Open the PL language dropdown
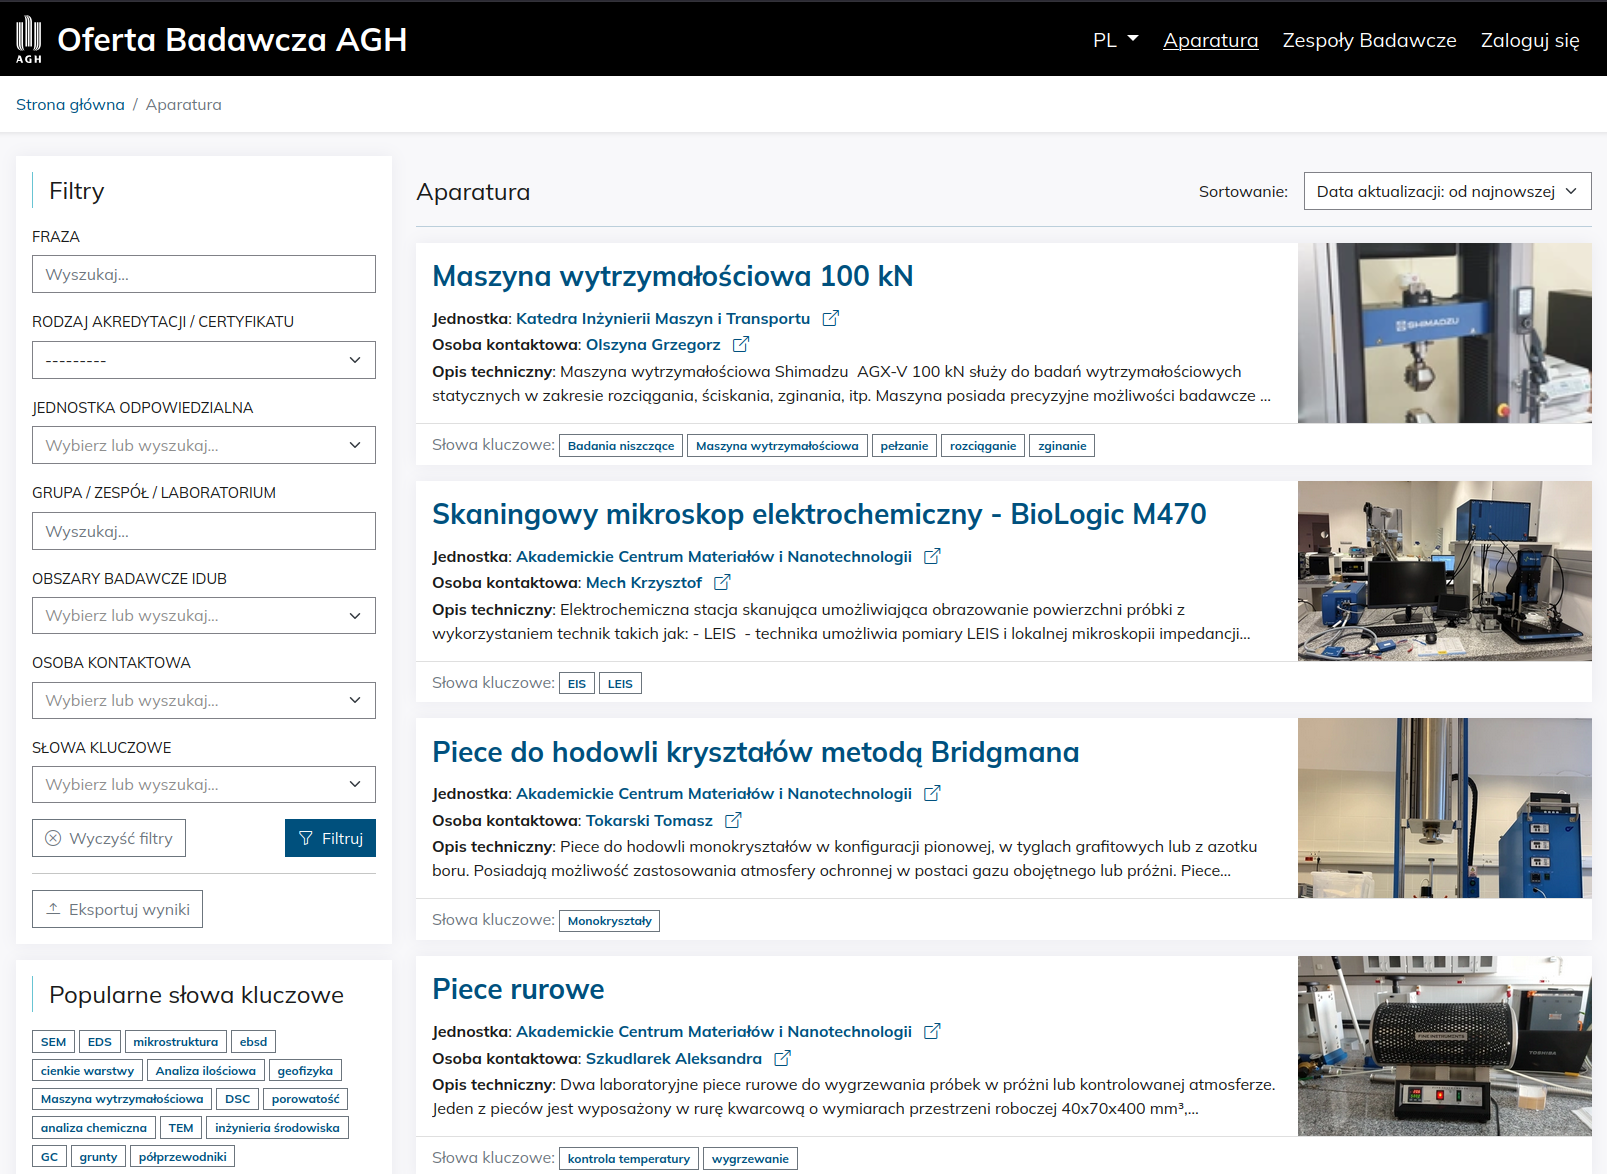 [1115, 40]
